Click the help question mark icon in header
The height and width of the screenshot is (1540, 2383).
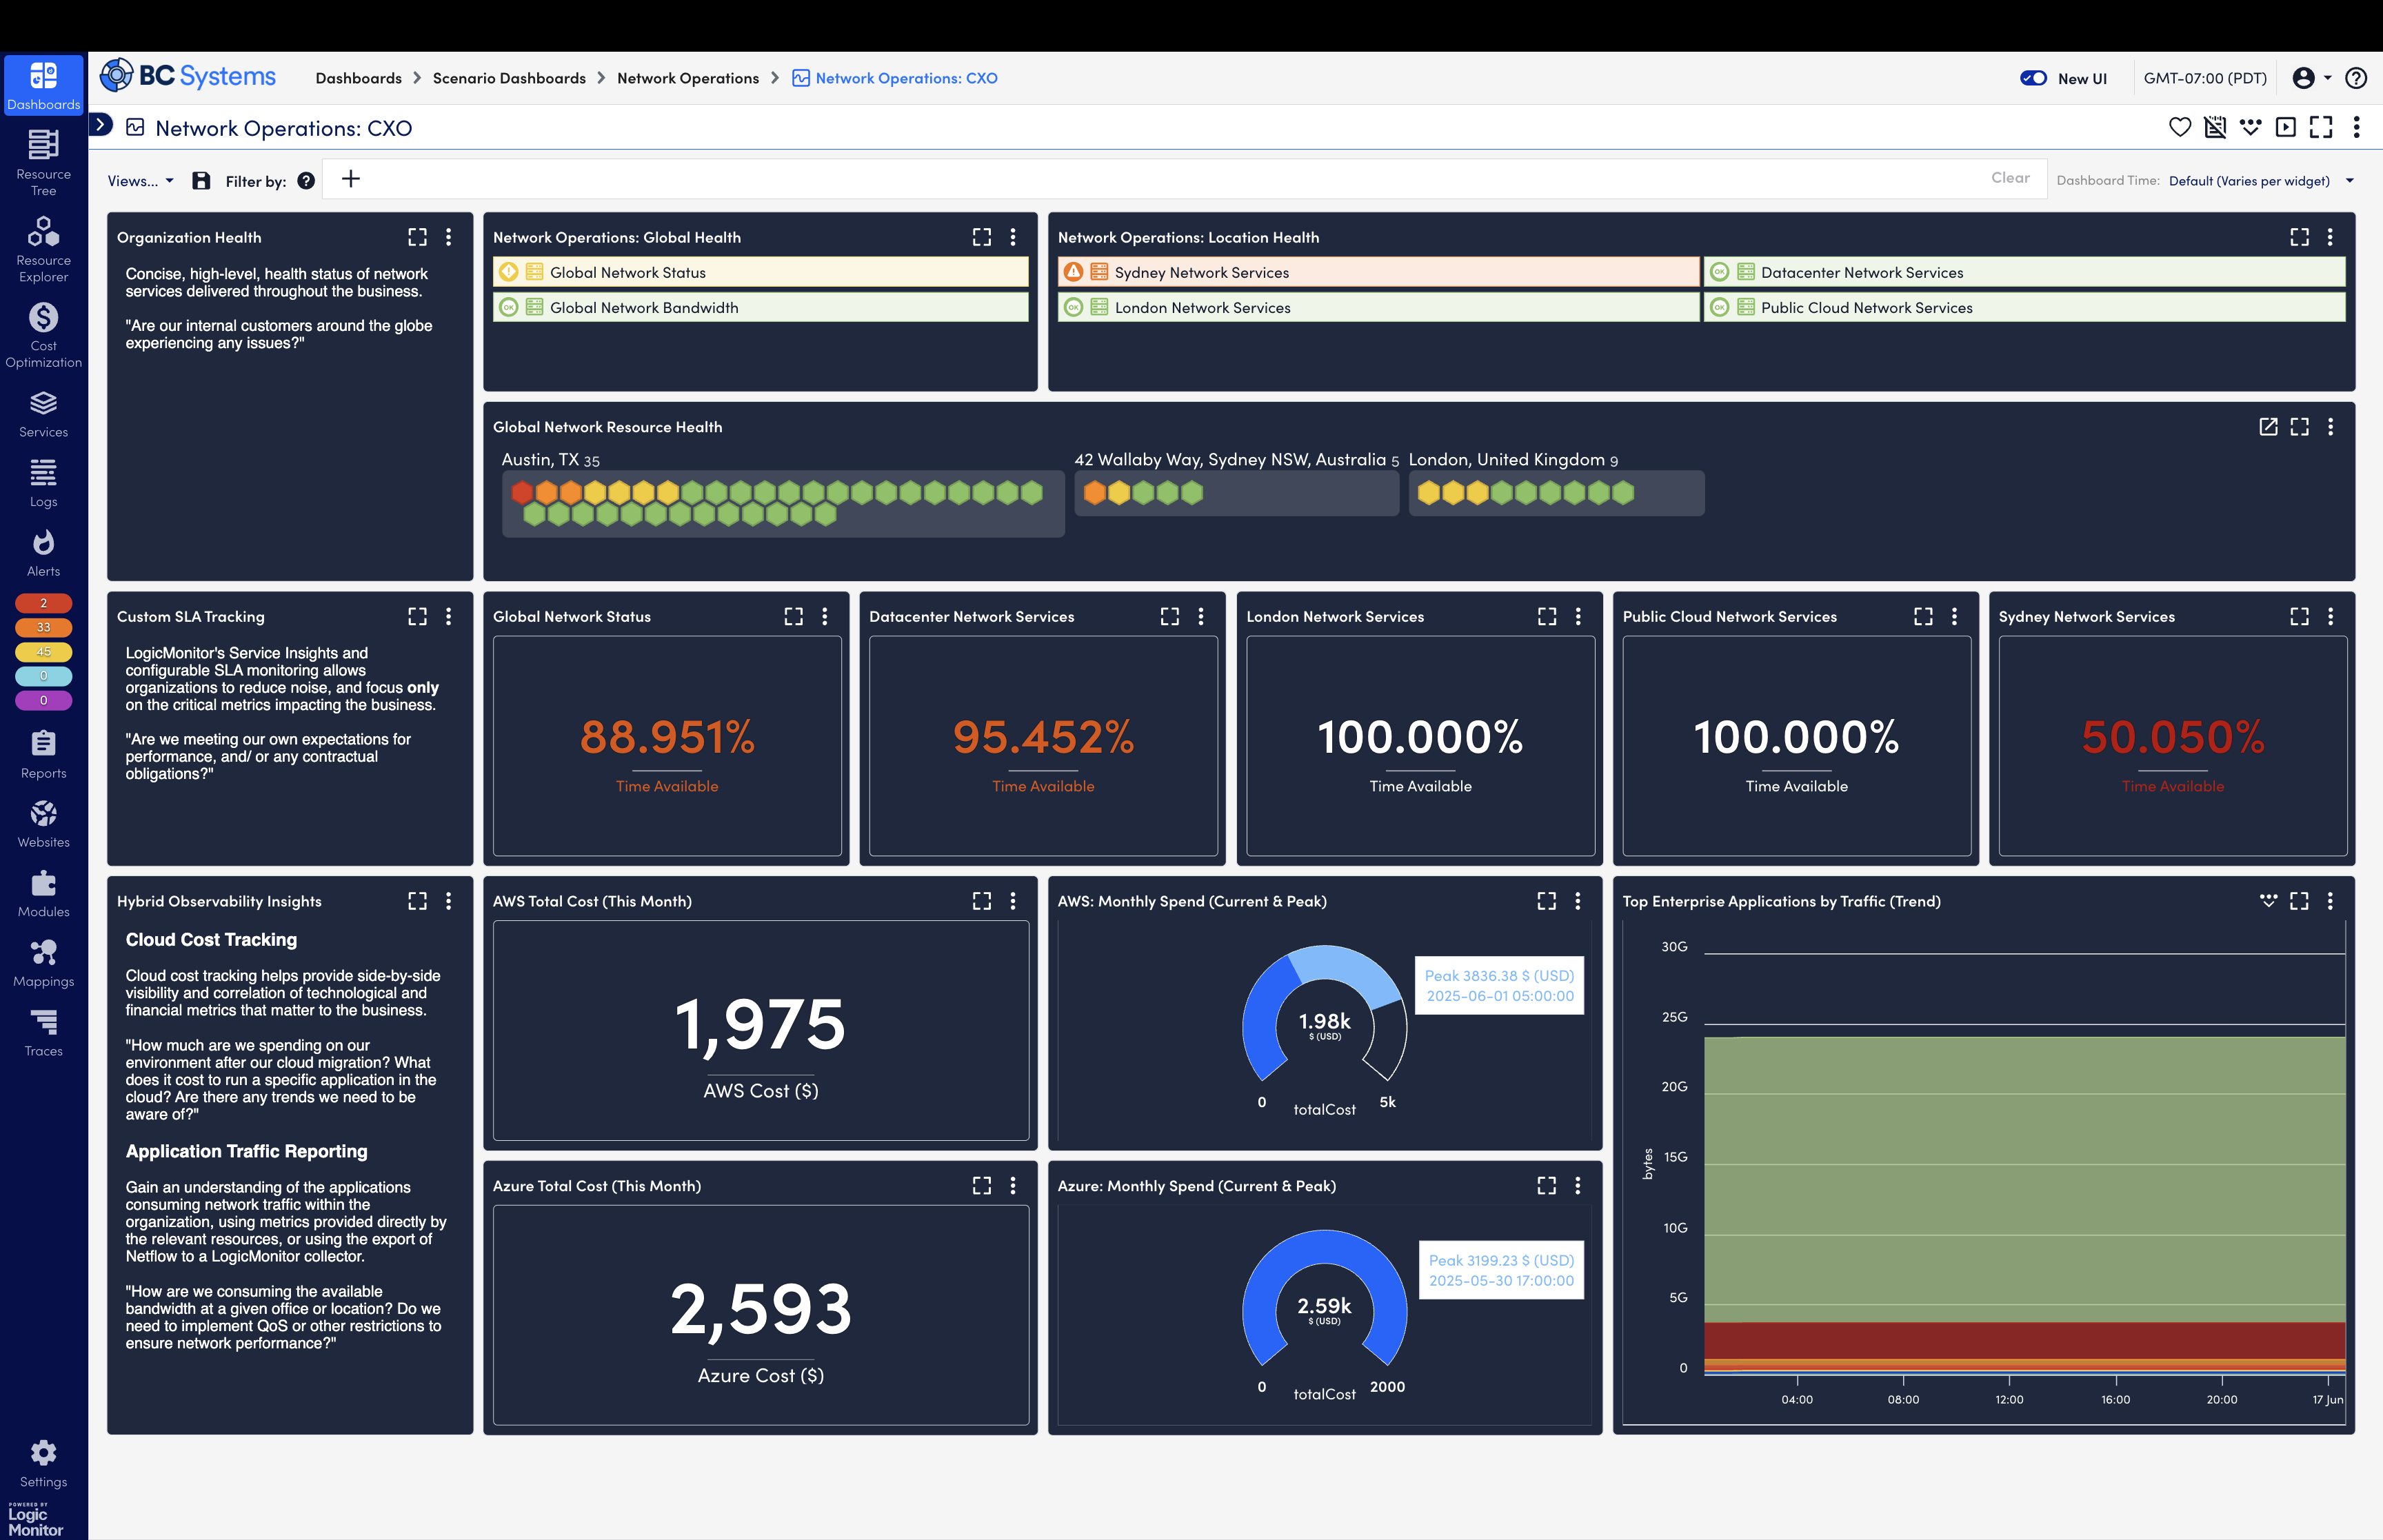[2356, 78]
